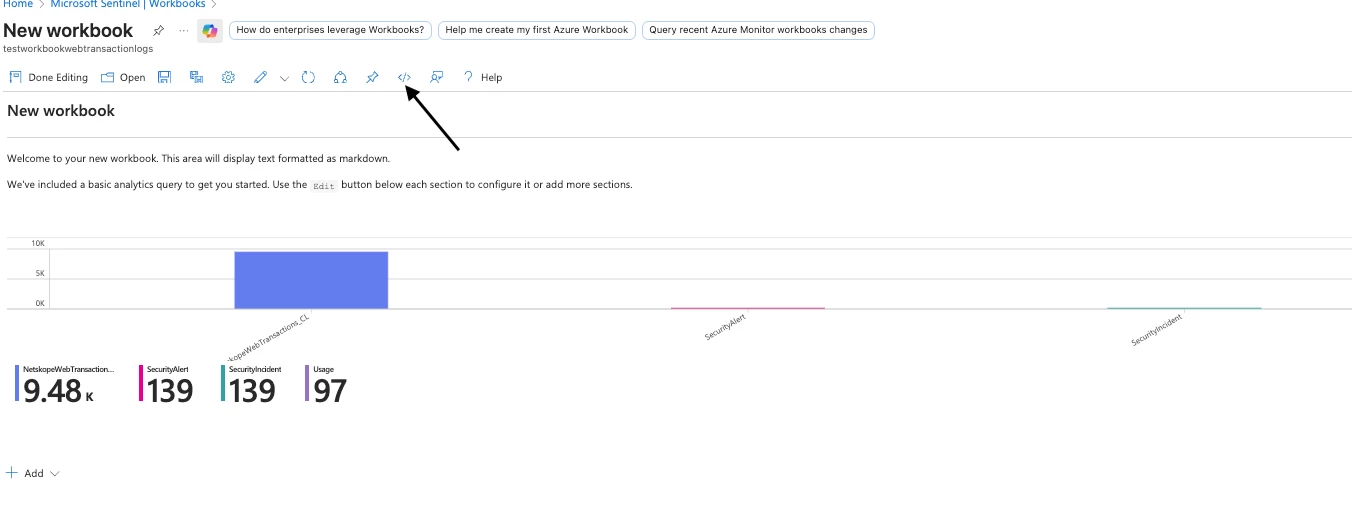Click the SecurityAlert 139 tile
Screen dimensions: 1352x525
pos(166,384)
